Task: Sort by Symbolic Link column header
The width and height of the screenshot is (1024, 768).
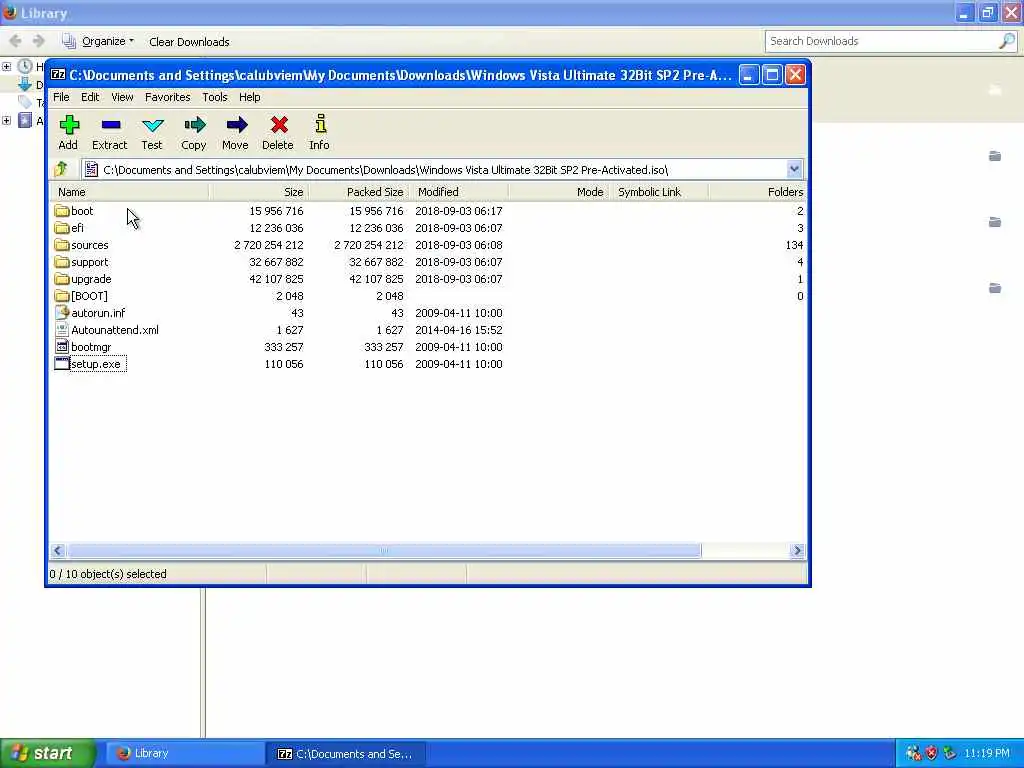Action: (x=659, y=192)
